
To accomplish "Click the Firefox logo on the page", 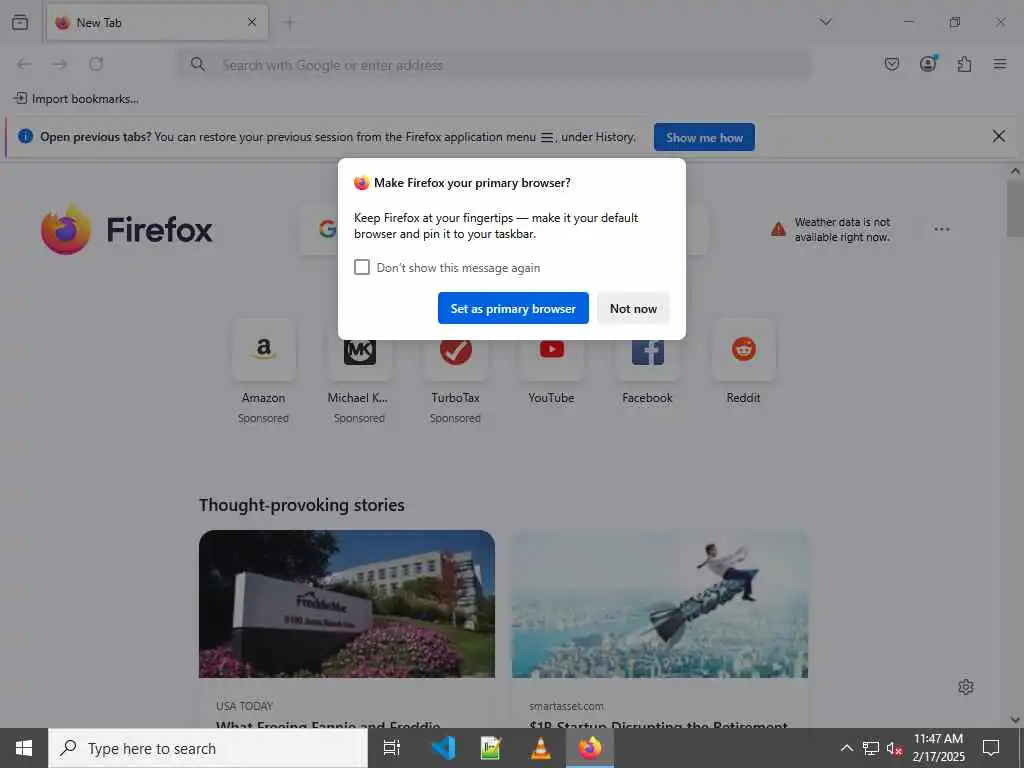I will click(126, 229).
